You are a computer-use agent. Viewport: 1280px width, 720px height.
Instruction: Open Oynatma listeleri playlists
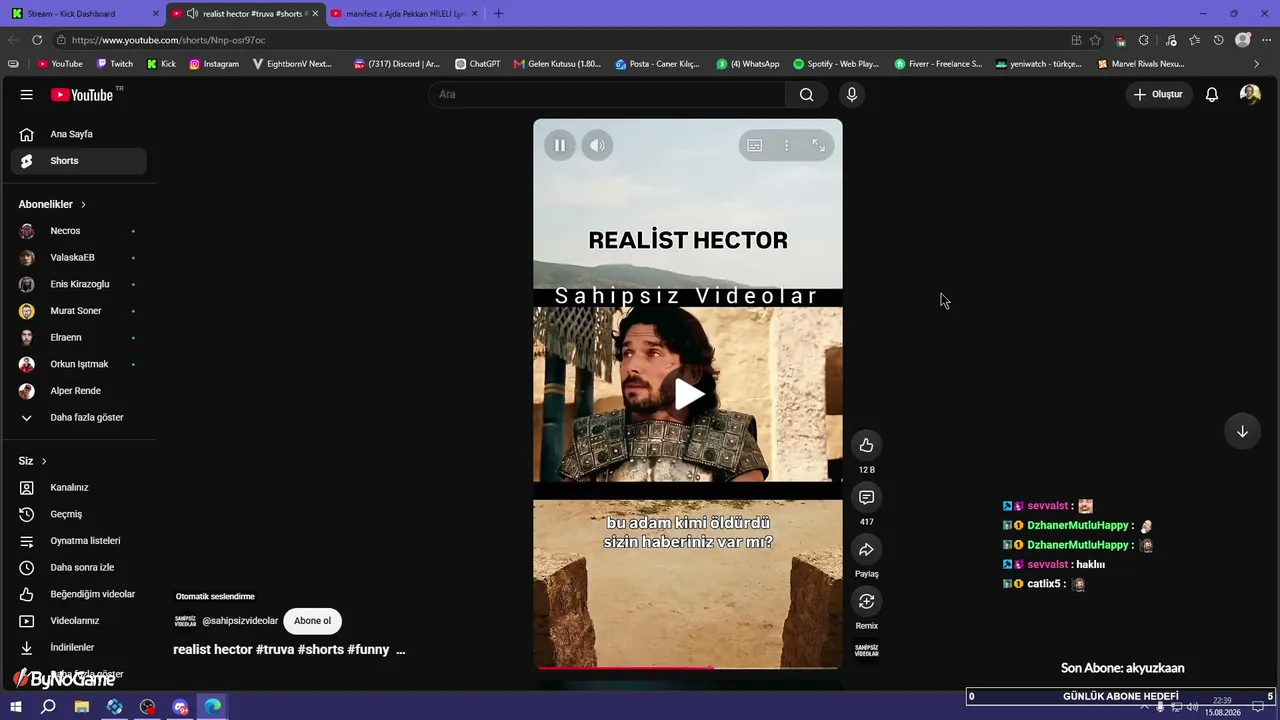79,541
